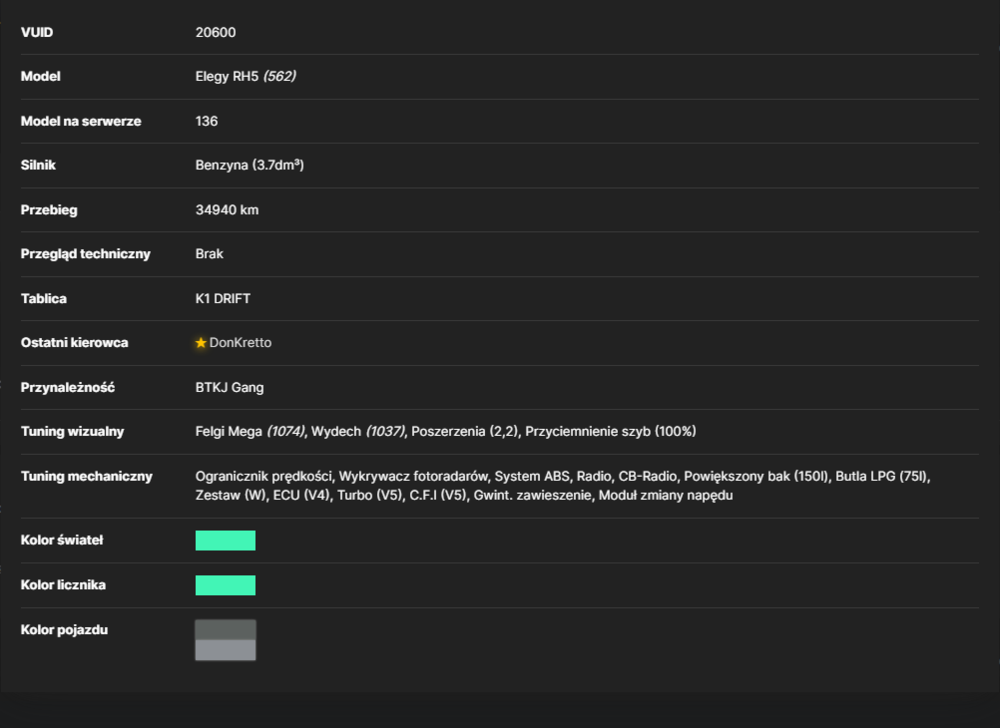Click the Powiększony bak (150l) item
Image resolution: width=1000 pixels, height=728 pixels.
coord(756,477)
